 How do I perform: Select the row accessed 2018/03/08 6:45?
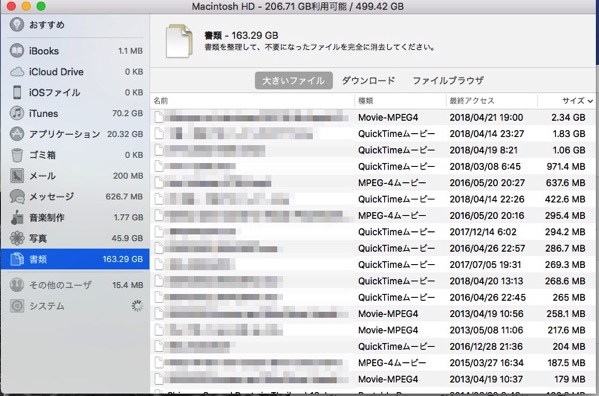pyautogui.click(x=373, y=166)
